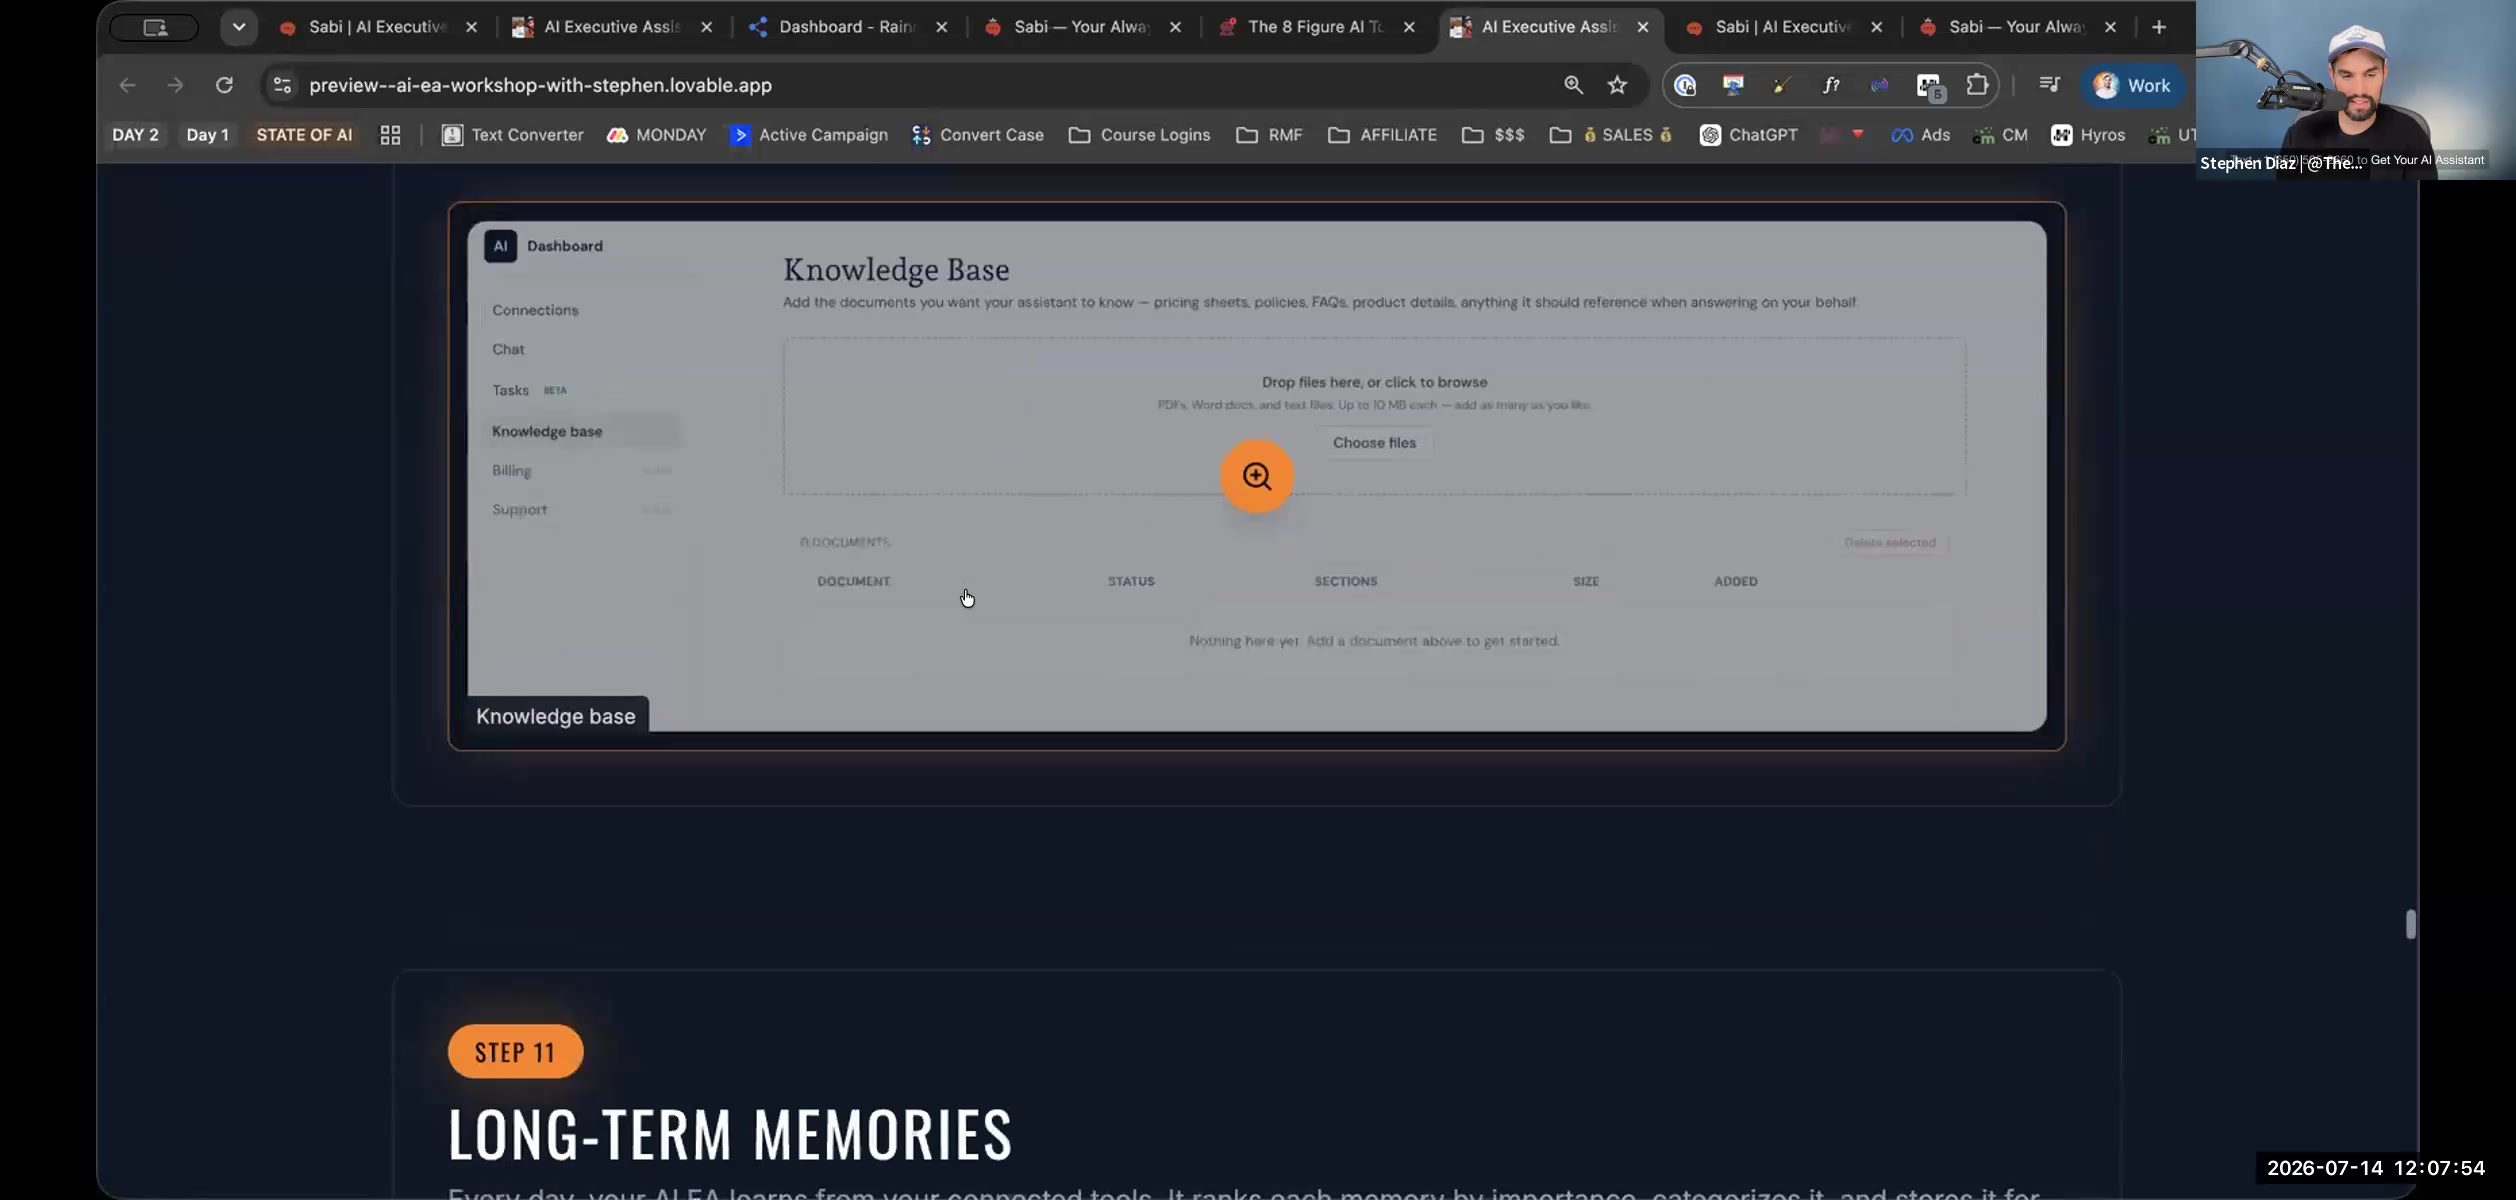Click "Drop files here, or click to browse"
This screenshot has height=1200, width=2516.
[1374, 382]
